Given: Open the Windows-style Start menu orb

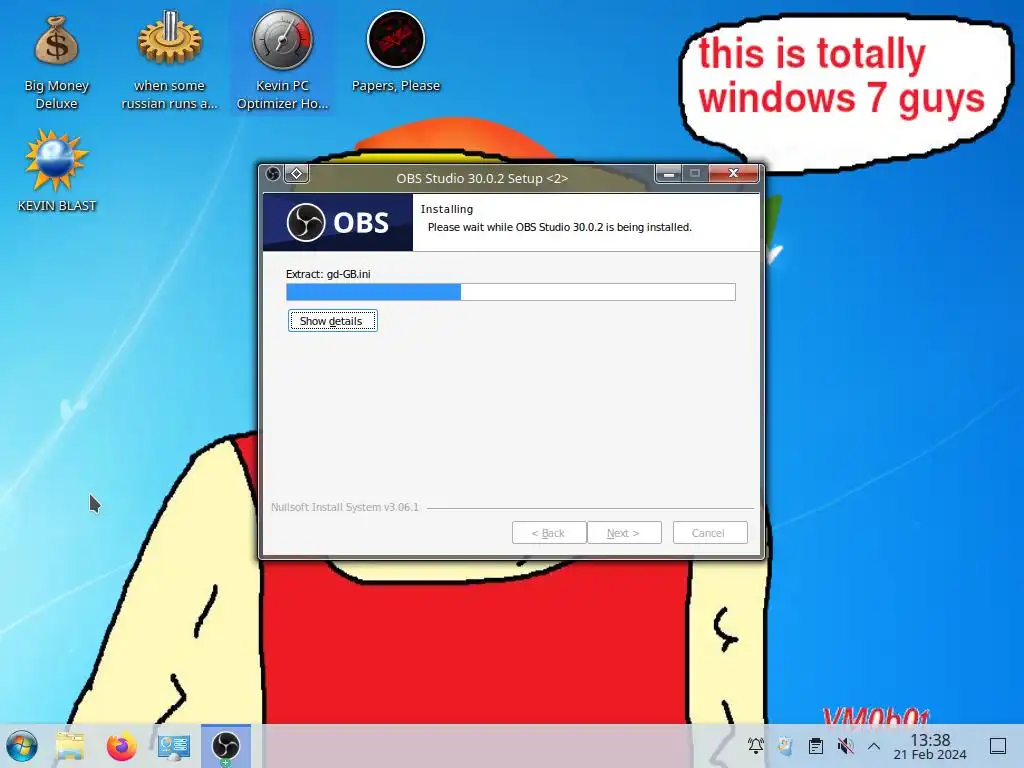Looking at the screenshot, I should 22,746.
